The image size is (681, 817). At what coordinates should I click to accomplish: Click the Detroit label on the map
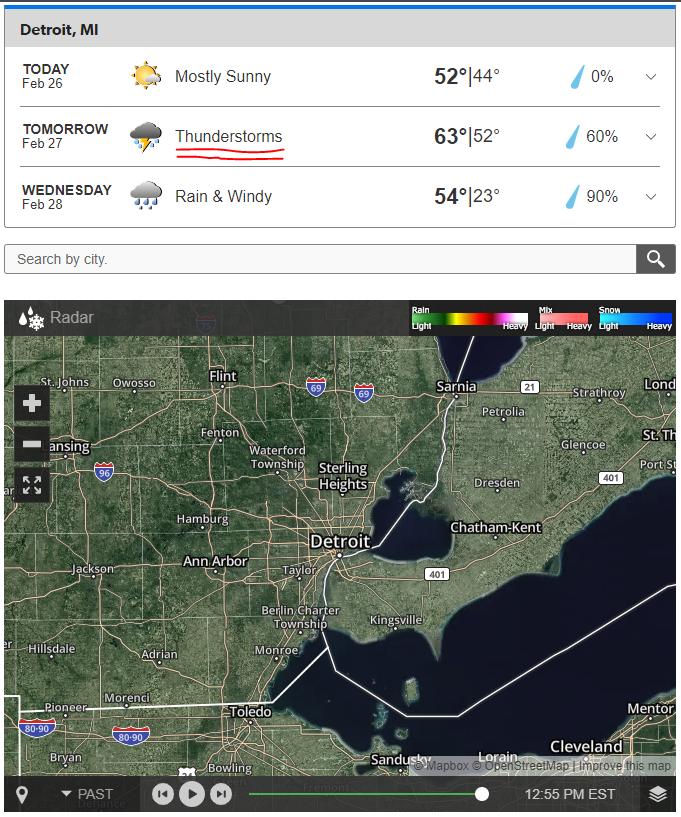[x=340, y=541]
